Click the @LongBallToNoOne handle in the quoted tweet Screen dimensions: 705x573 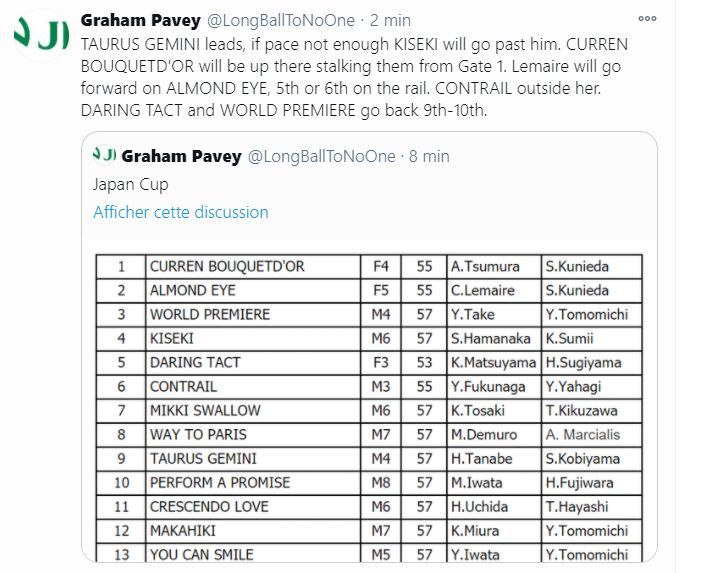click(x=321, y=156)
